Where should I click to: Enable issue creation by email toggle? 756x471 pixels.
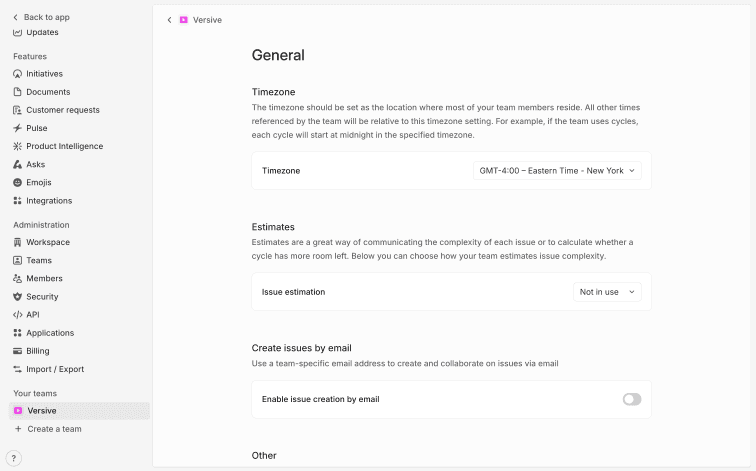[x=631, y=399]
